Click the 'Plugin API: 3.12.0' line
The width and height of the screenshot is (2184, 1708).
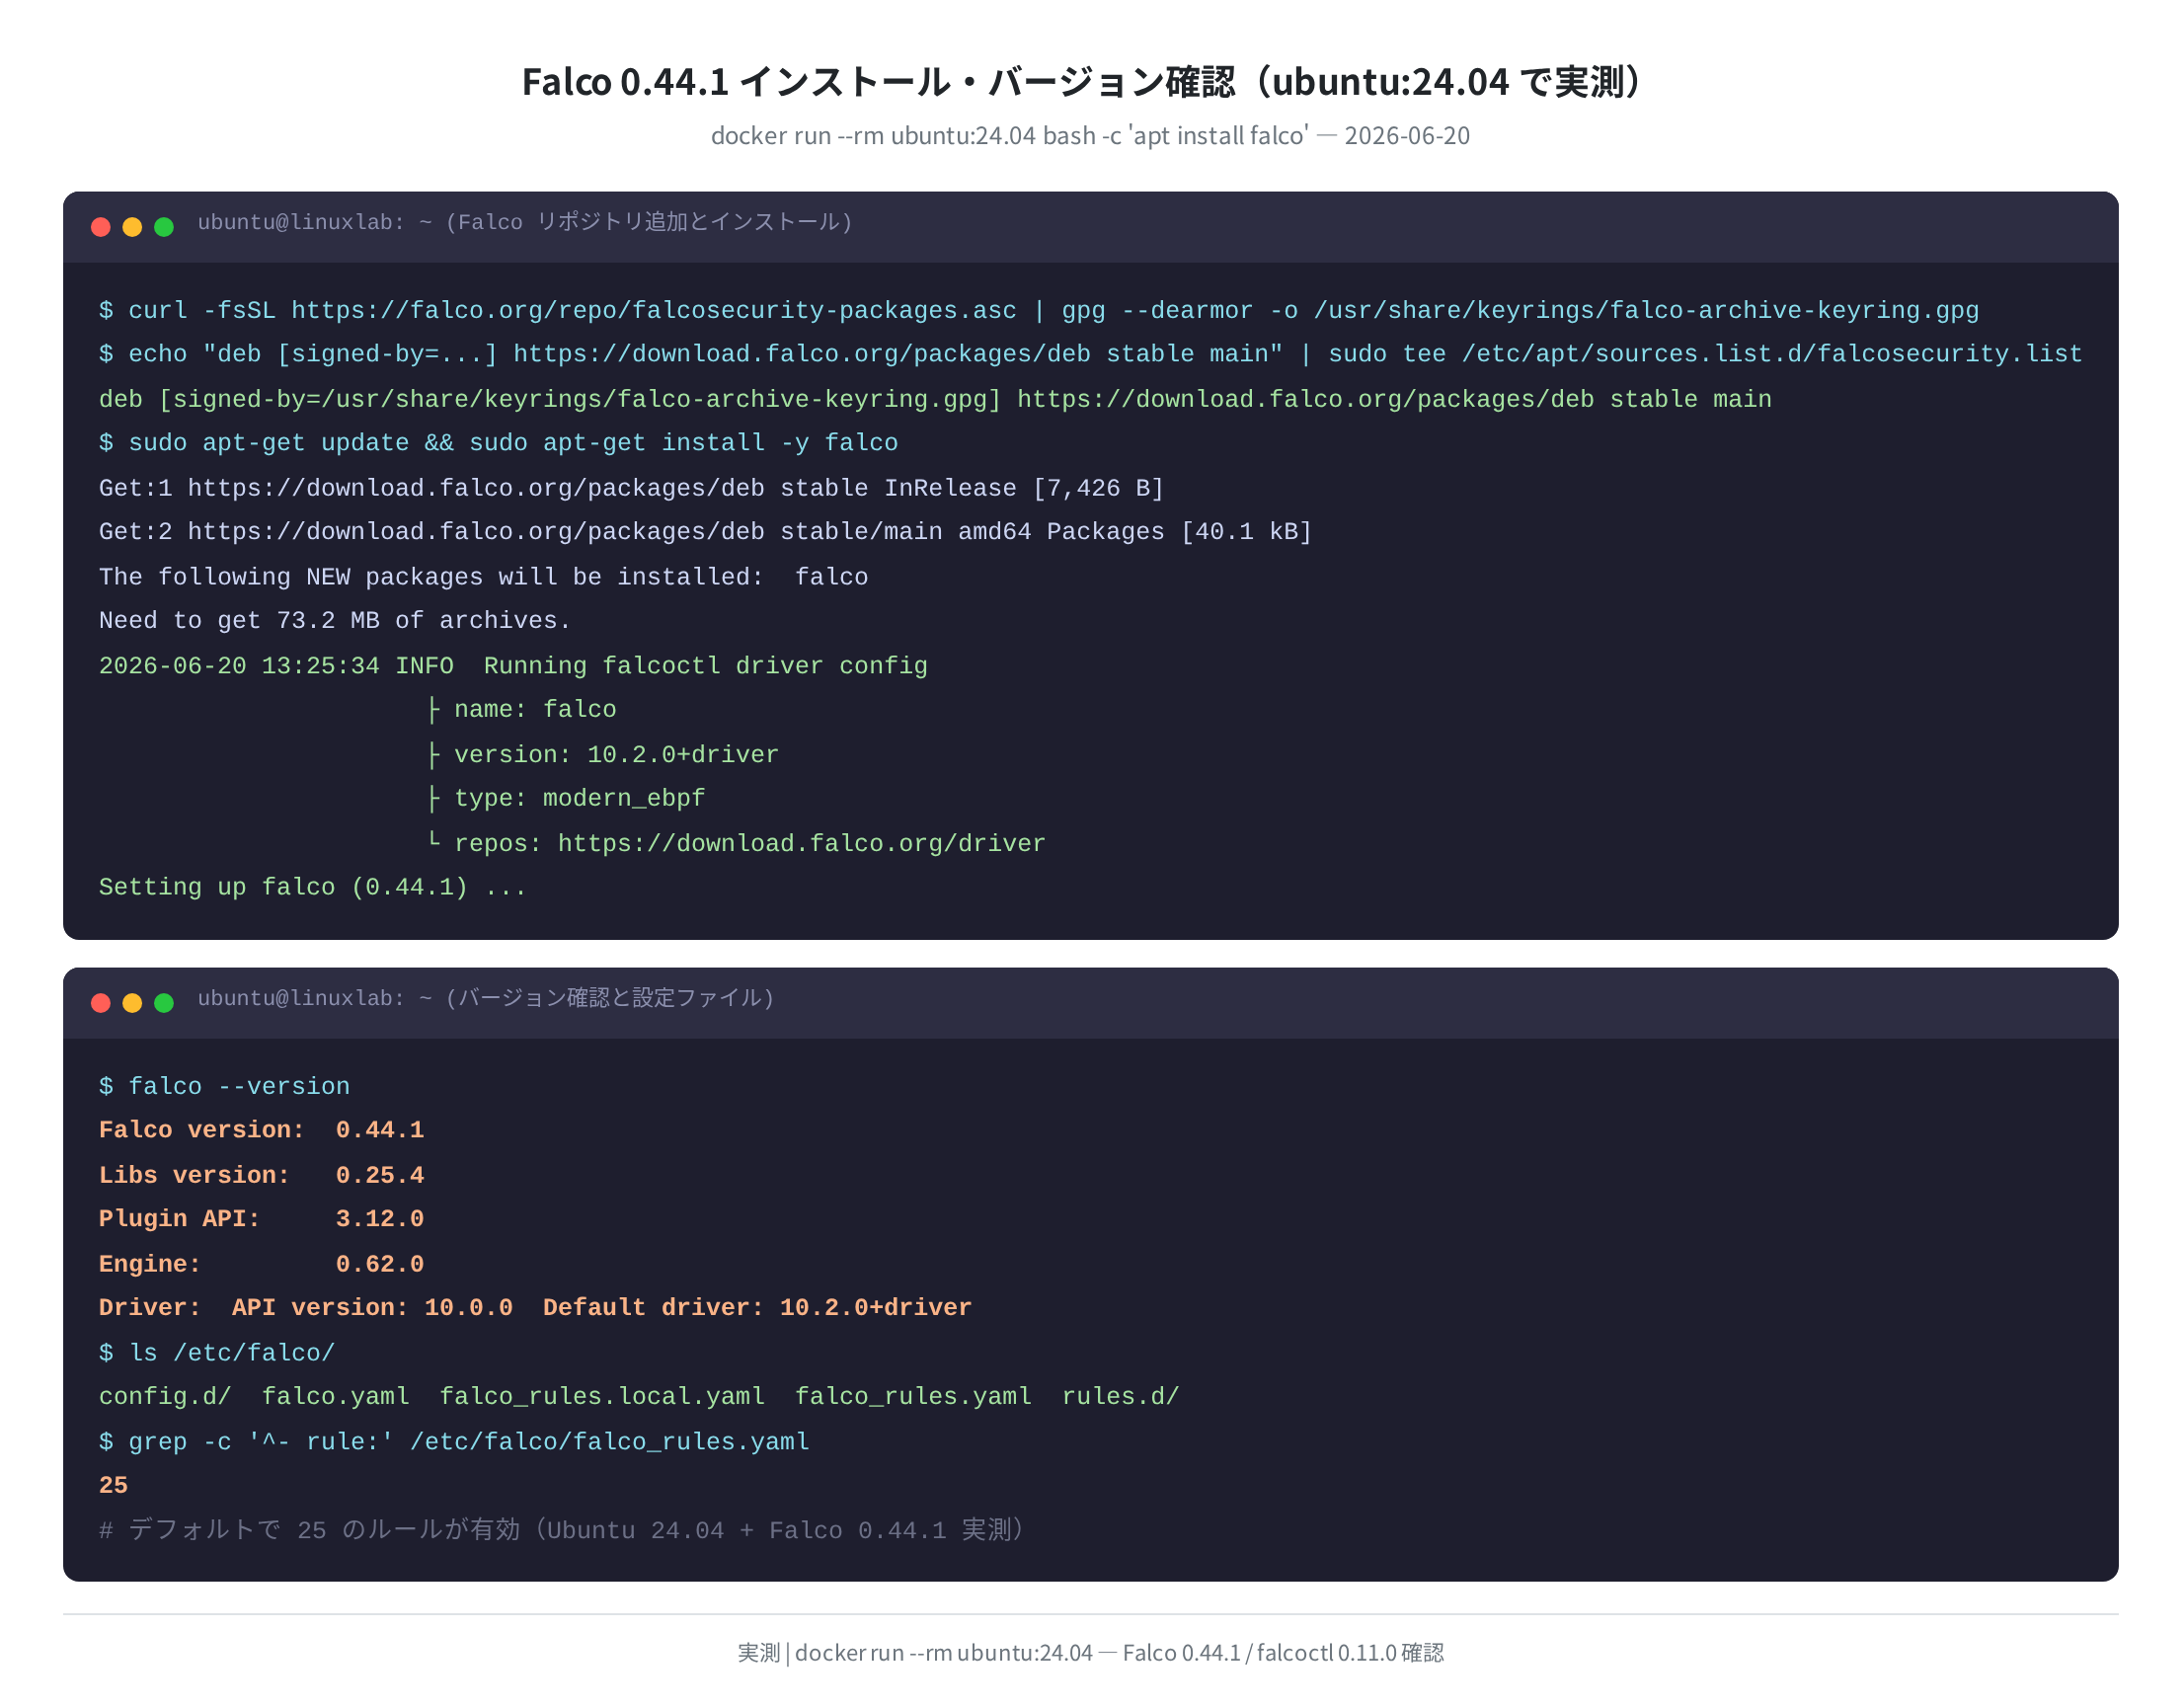tap(261, 1220)
